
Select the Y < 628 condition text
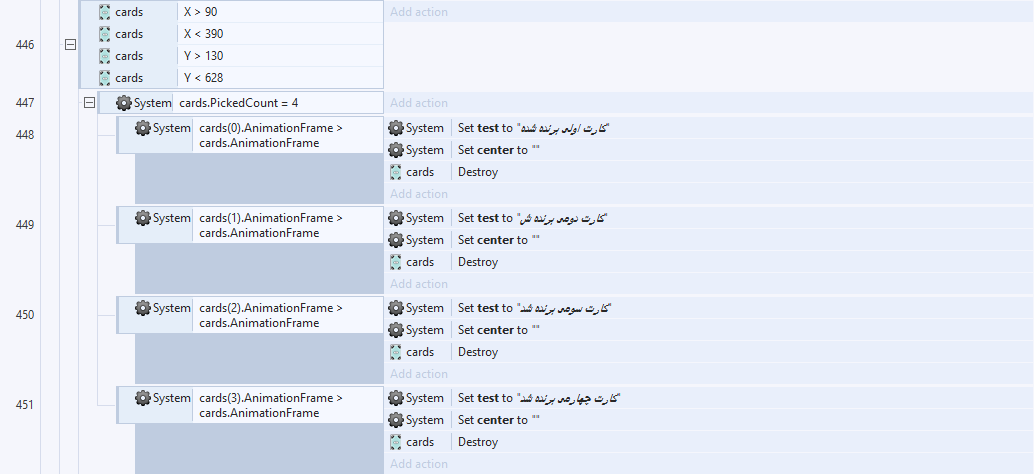point(203,78)
